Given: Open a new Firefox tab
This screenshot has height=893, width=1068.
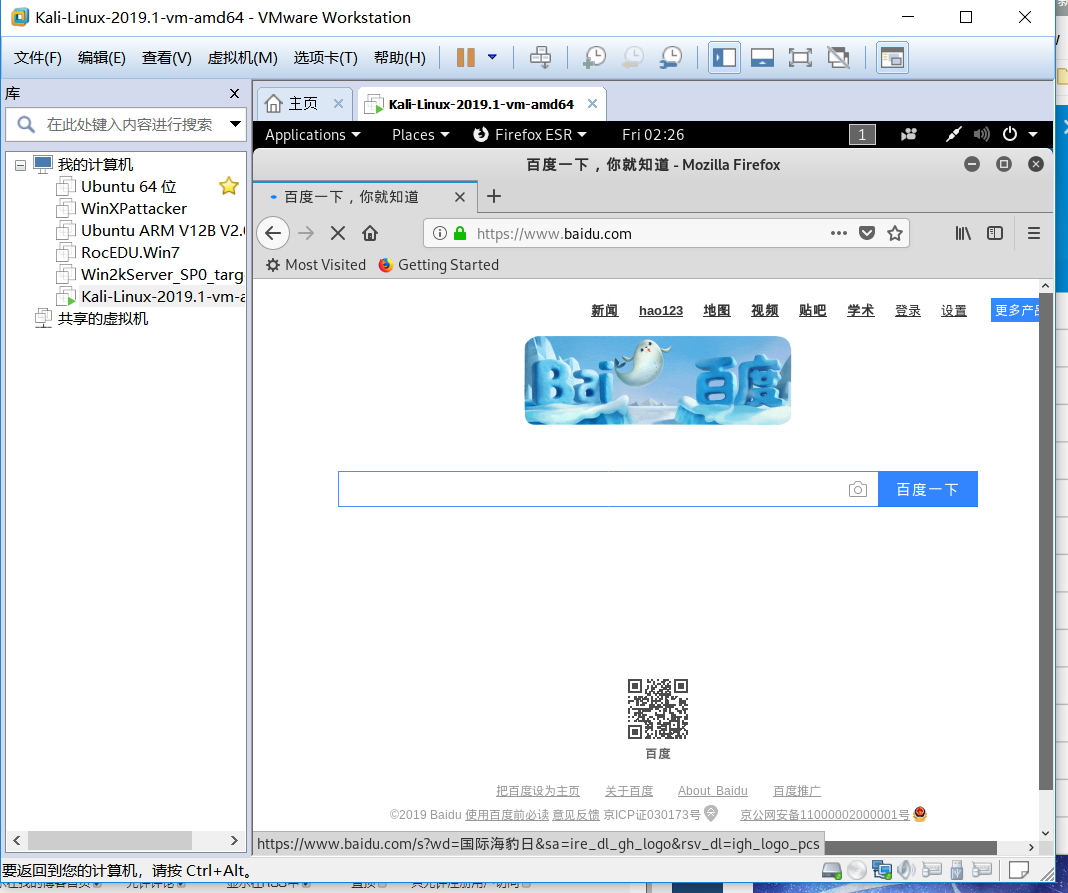Looking at the screenshot, I should click(x=494, y=196).
